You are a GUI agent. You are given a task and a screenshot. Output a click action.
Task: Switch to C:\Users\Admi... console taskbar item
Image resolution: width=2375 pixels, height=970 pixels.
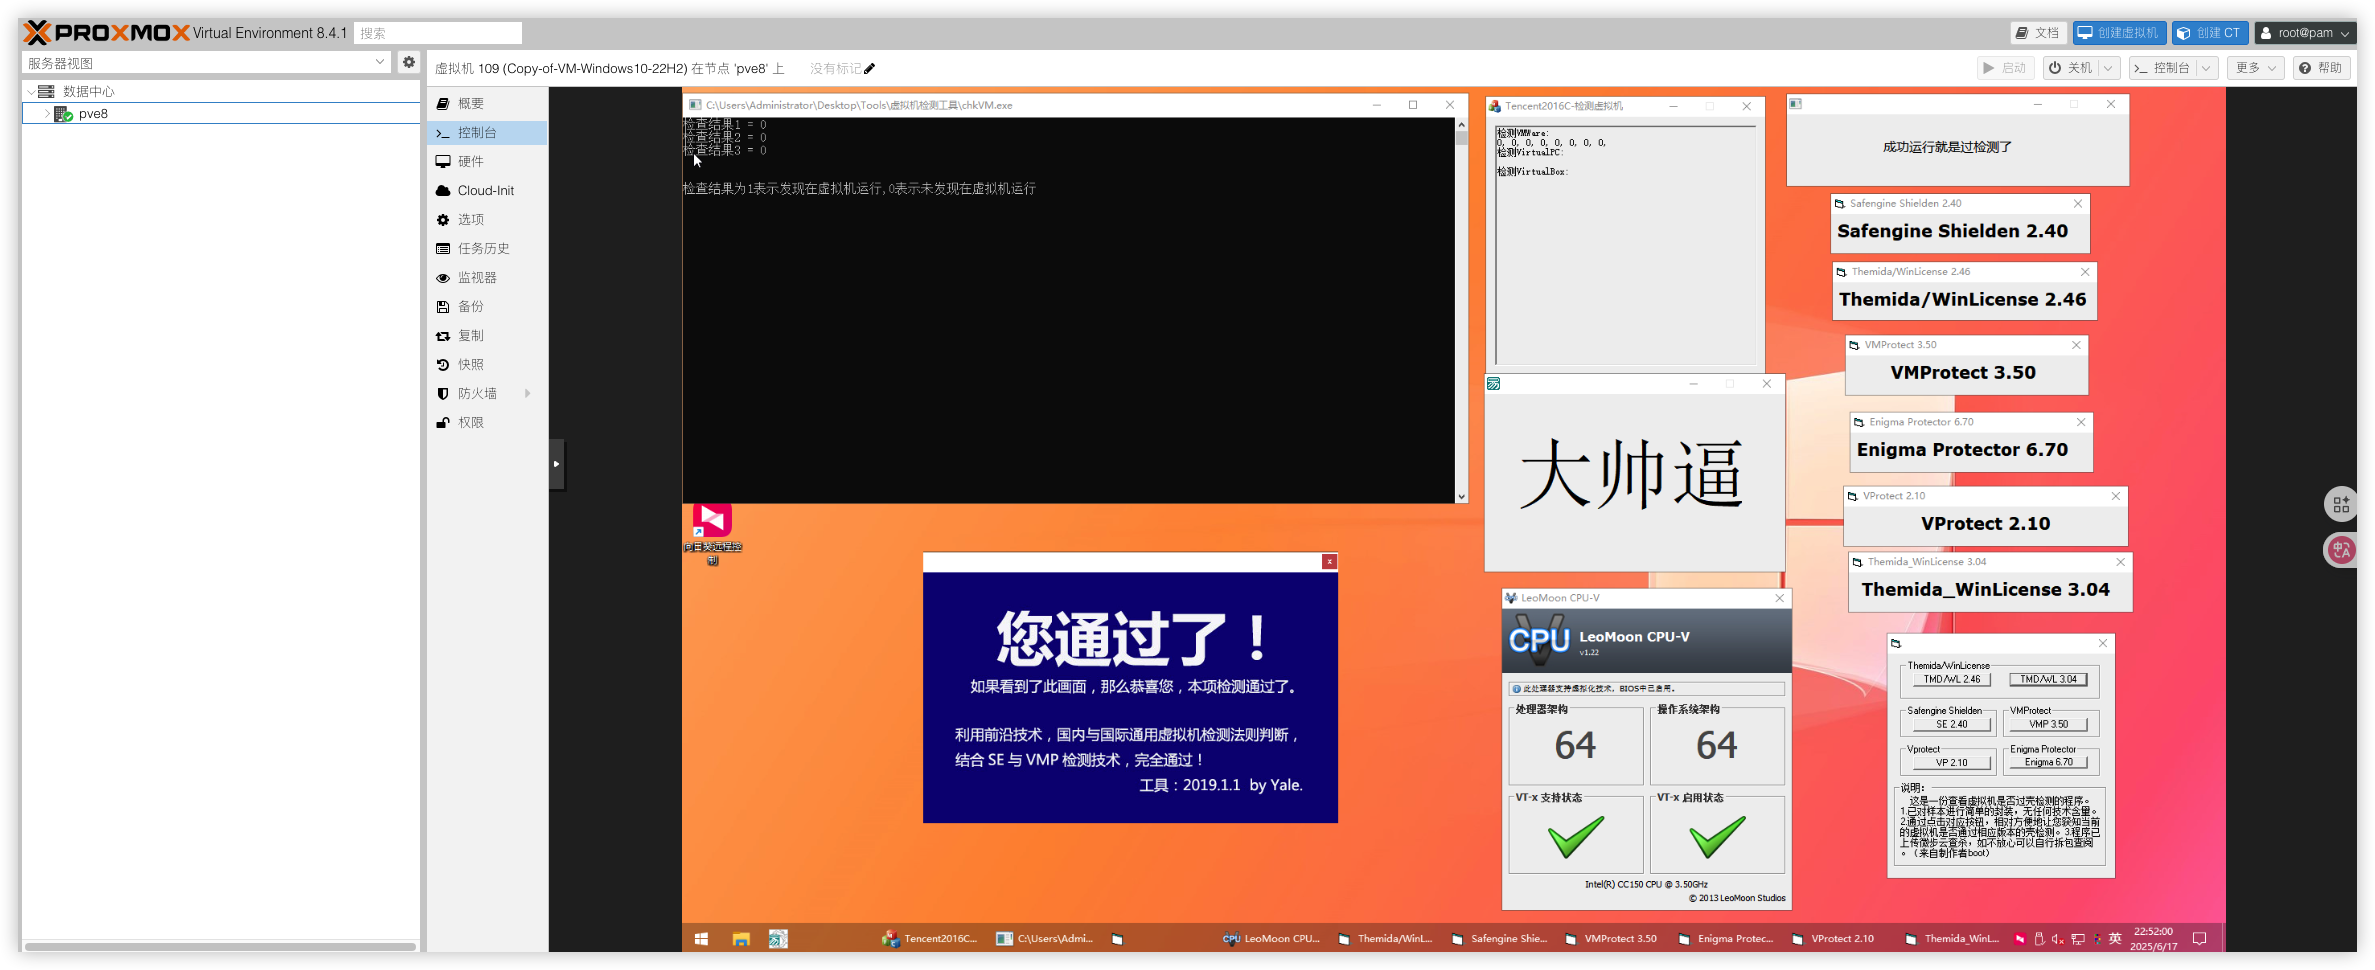(x=1045, y=939)
